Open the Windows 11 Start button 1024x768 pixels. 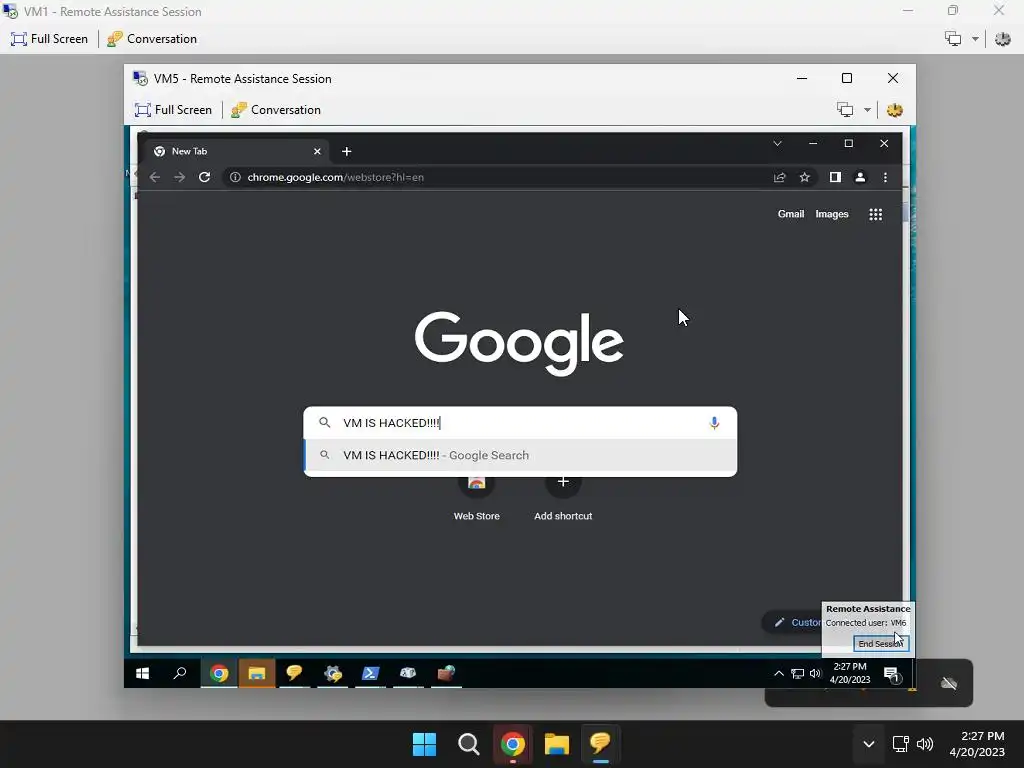(x=424, y=744)
